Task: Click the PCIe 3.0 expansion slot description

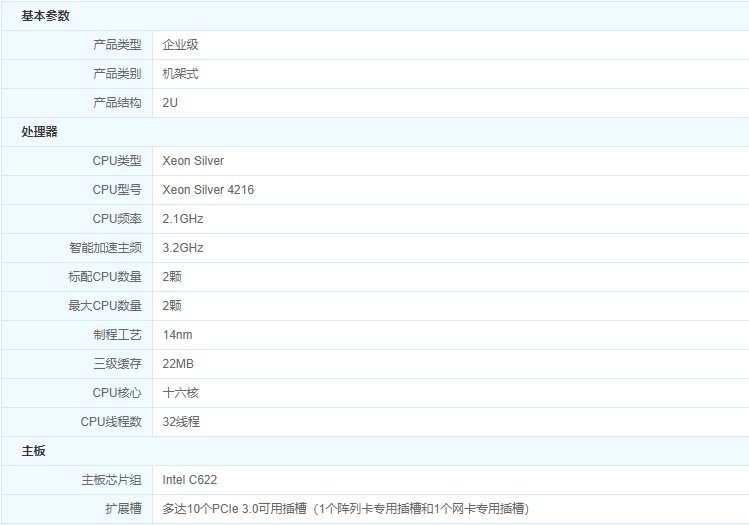Action: pyautogui.click(x=345, y=509)
